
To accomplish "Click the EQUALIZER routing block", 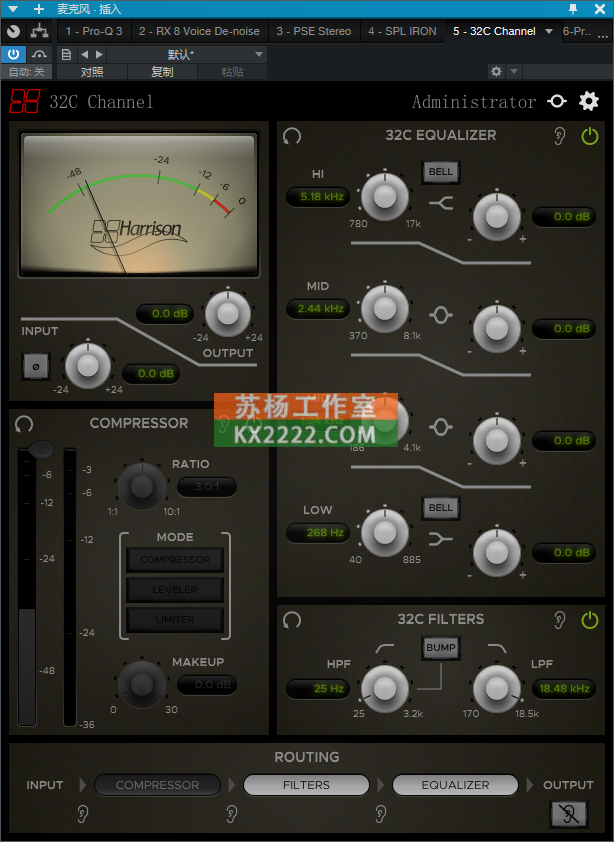I will coord(455,785).
